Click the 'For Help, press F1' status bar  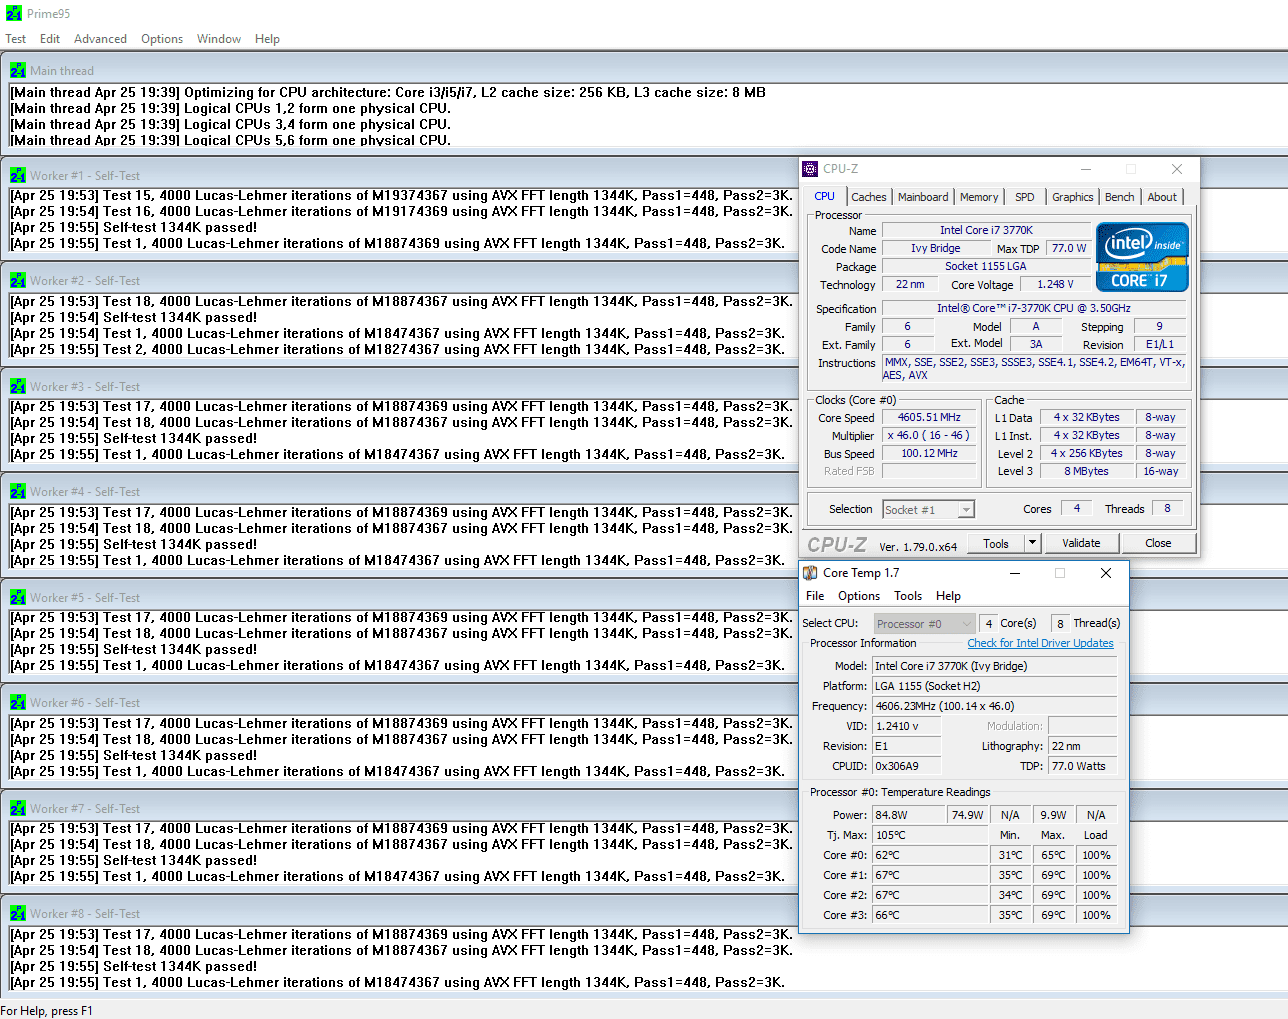[x=46, y=1011]
